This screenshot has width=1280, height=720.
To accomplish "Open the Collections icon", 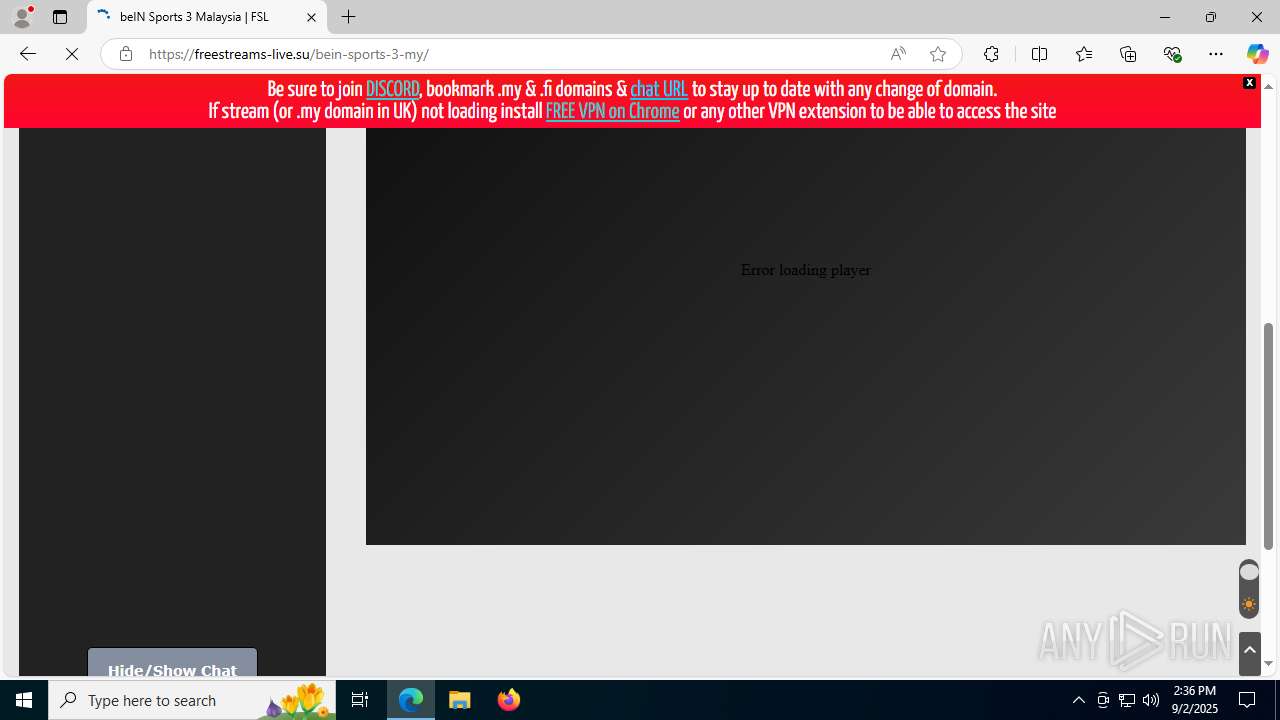I will point(1128,54).
